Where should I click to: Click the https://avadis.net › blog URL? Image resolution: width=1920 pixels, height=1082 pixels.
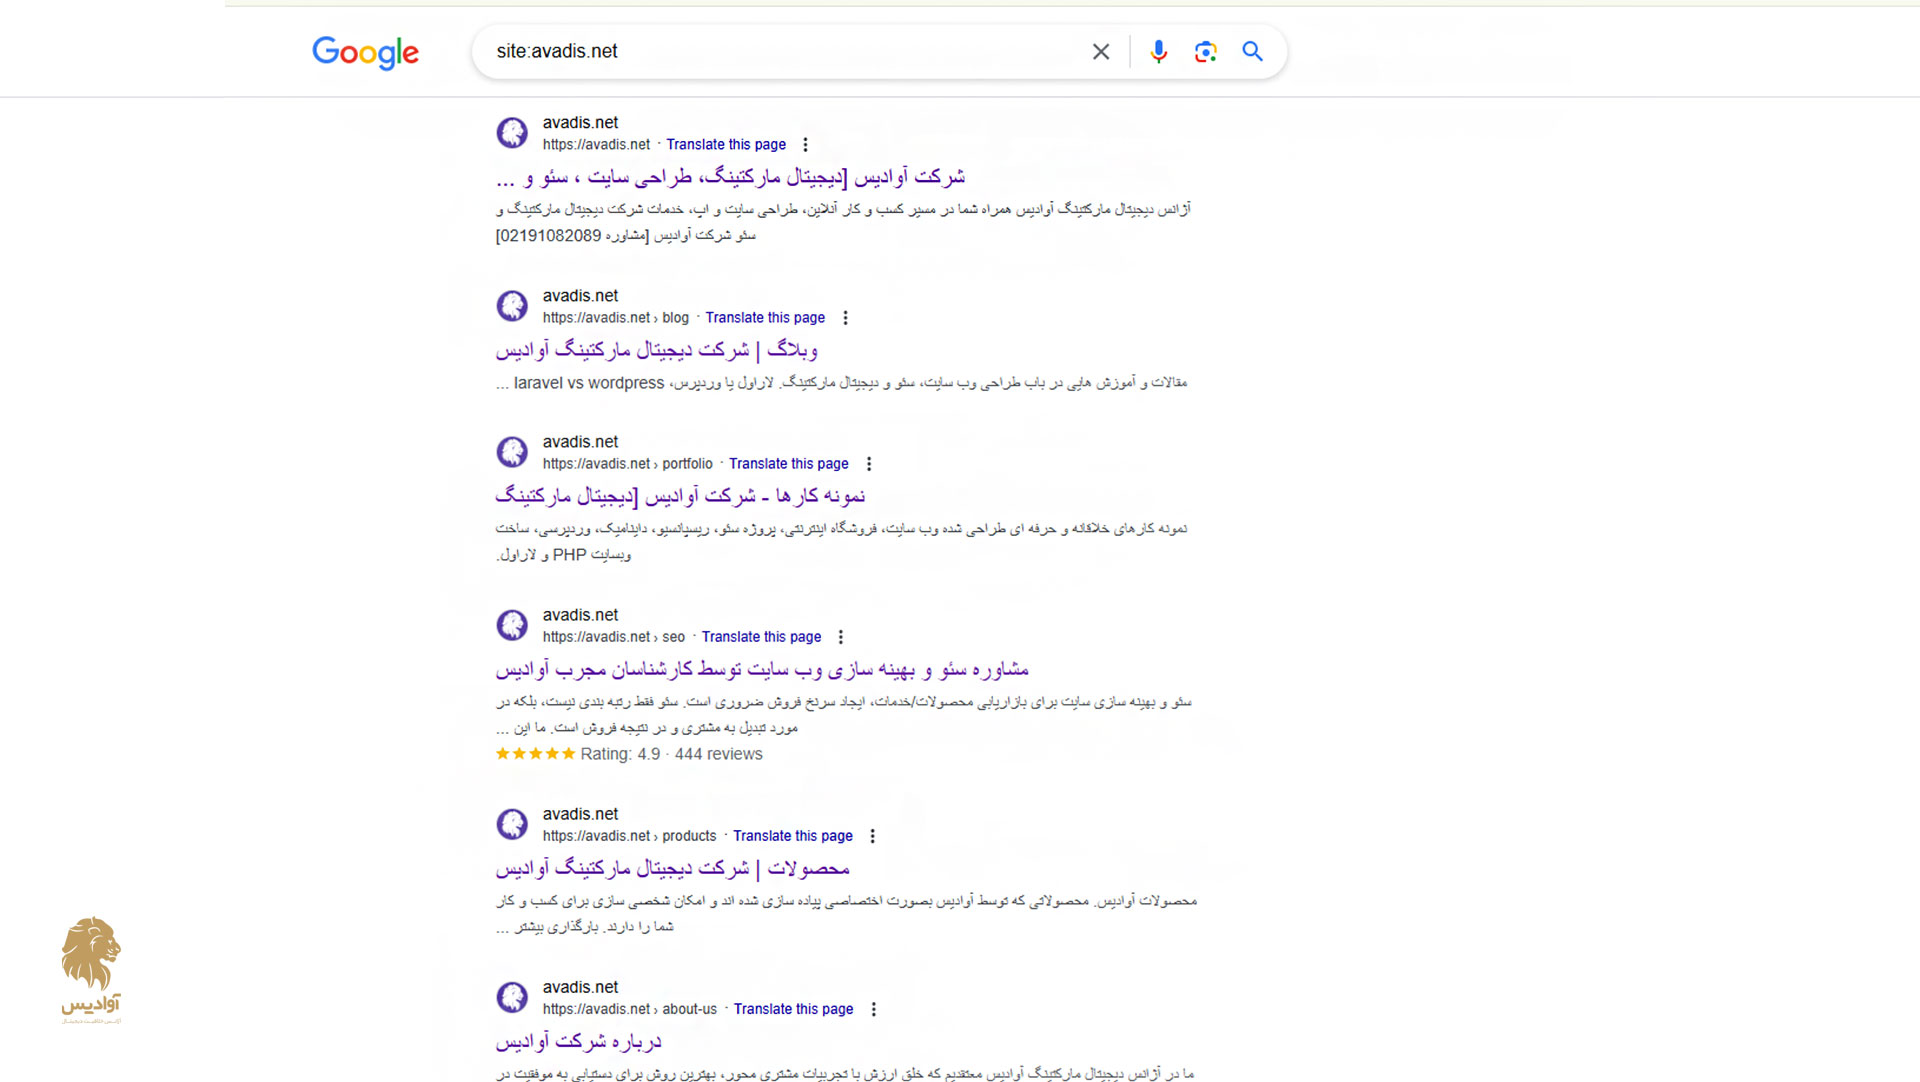[616, 318]
